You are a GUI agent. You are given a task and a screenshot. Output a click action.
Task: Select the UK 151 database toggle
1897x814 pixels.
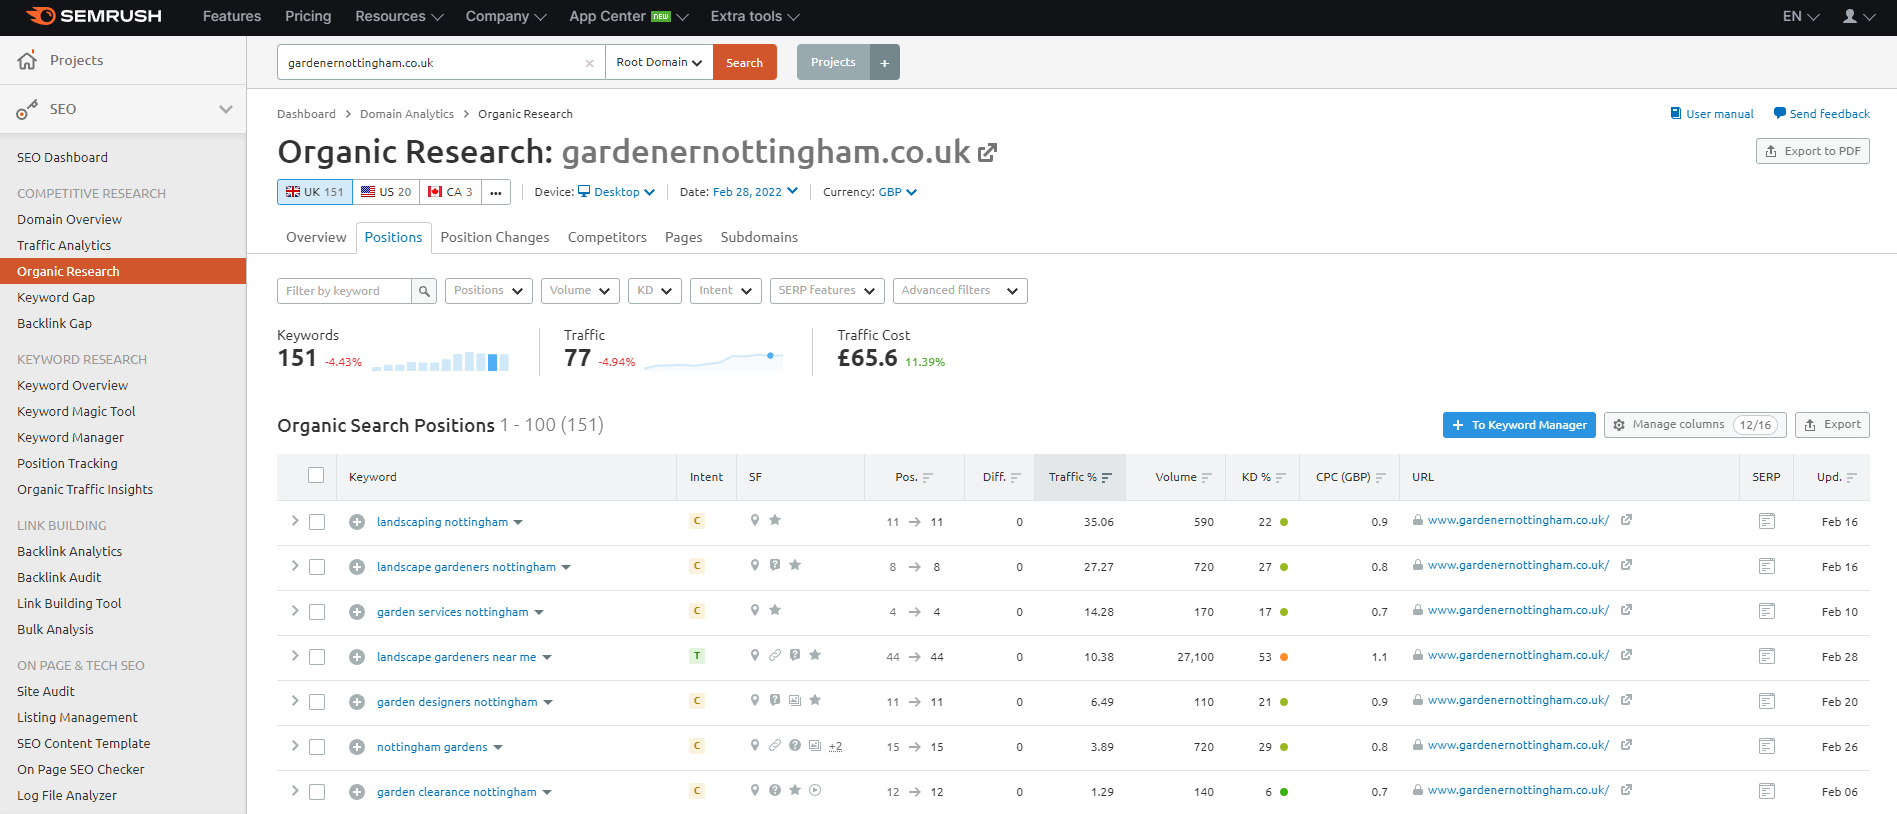(x=315, y=192)
